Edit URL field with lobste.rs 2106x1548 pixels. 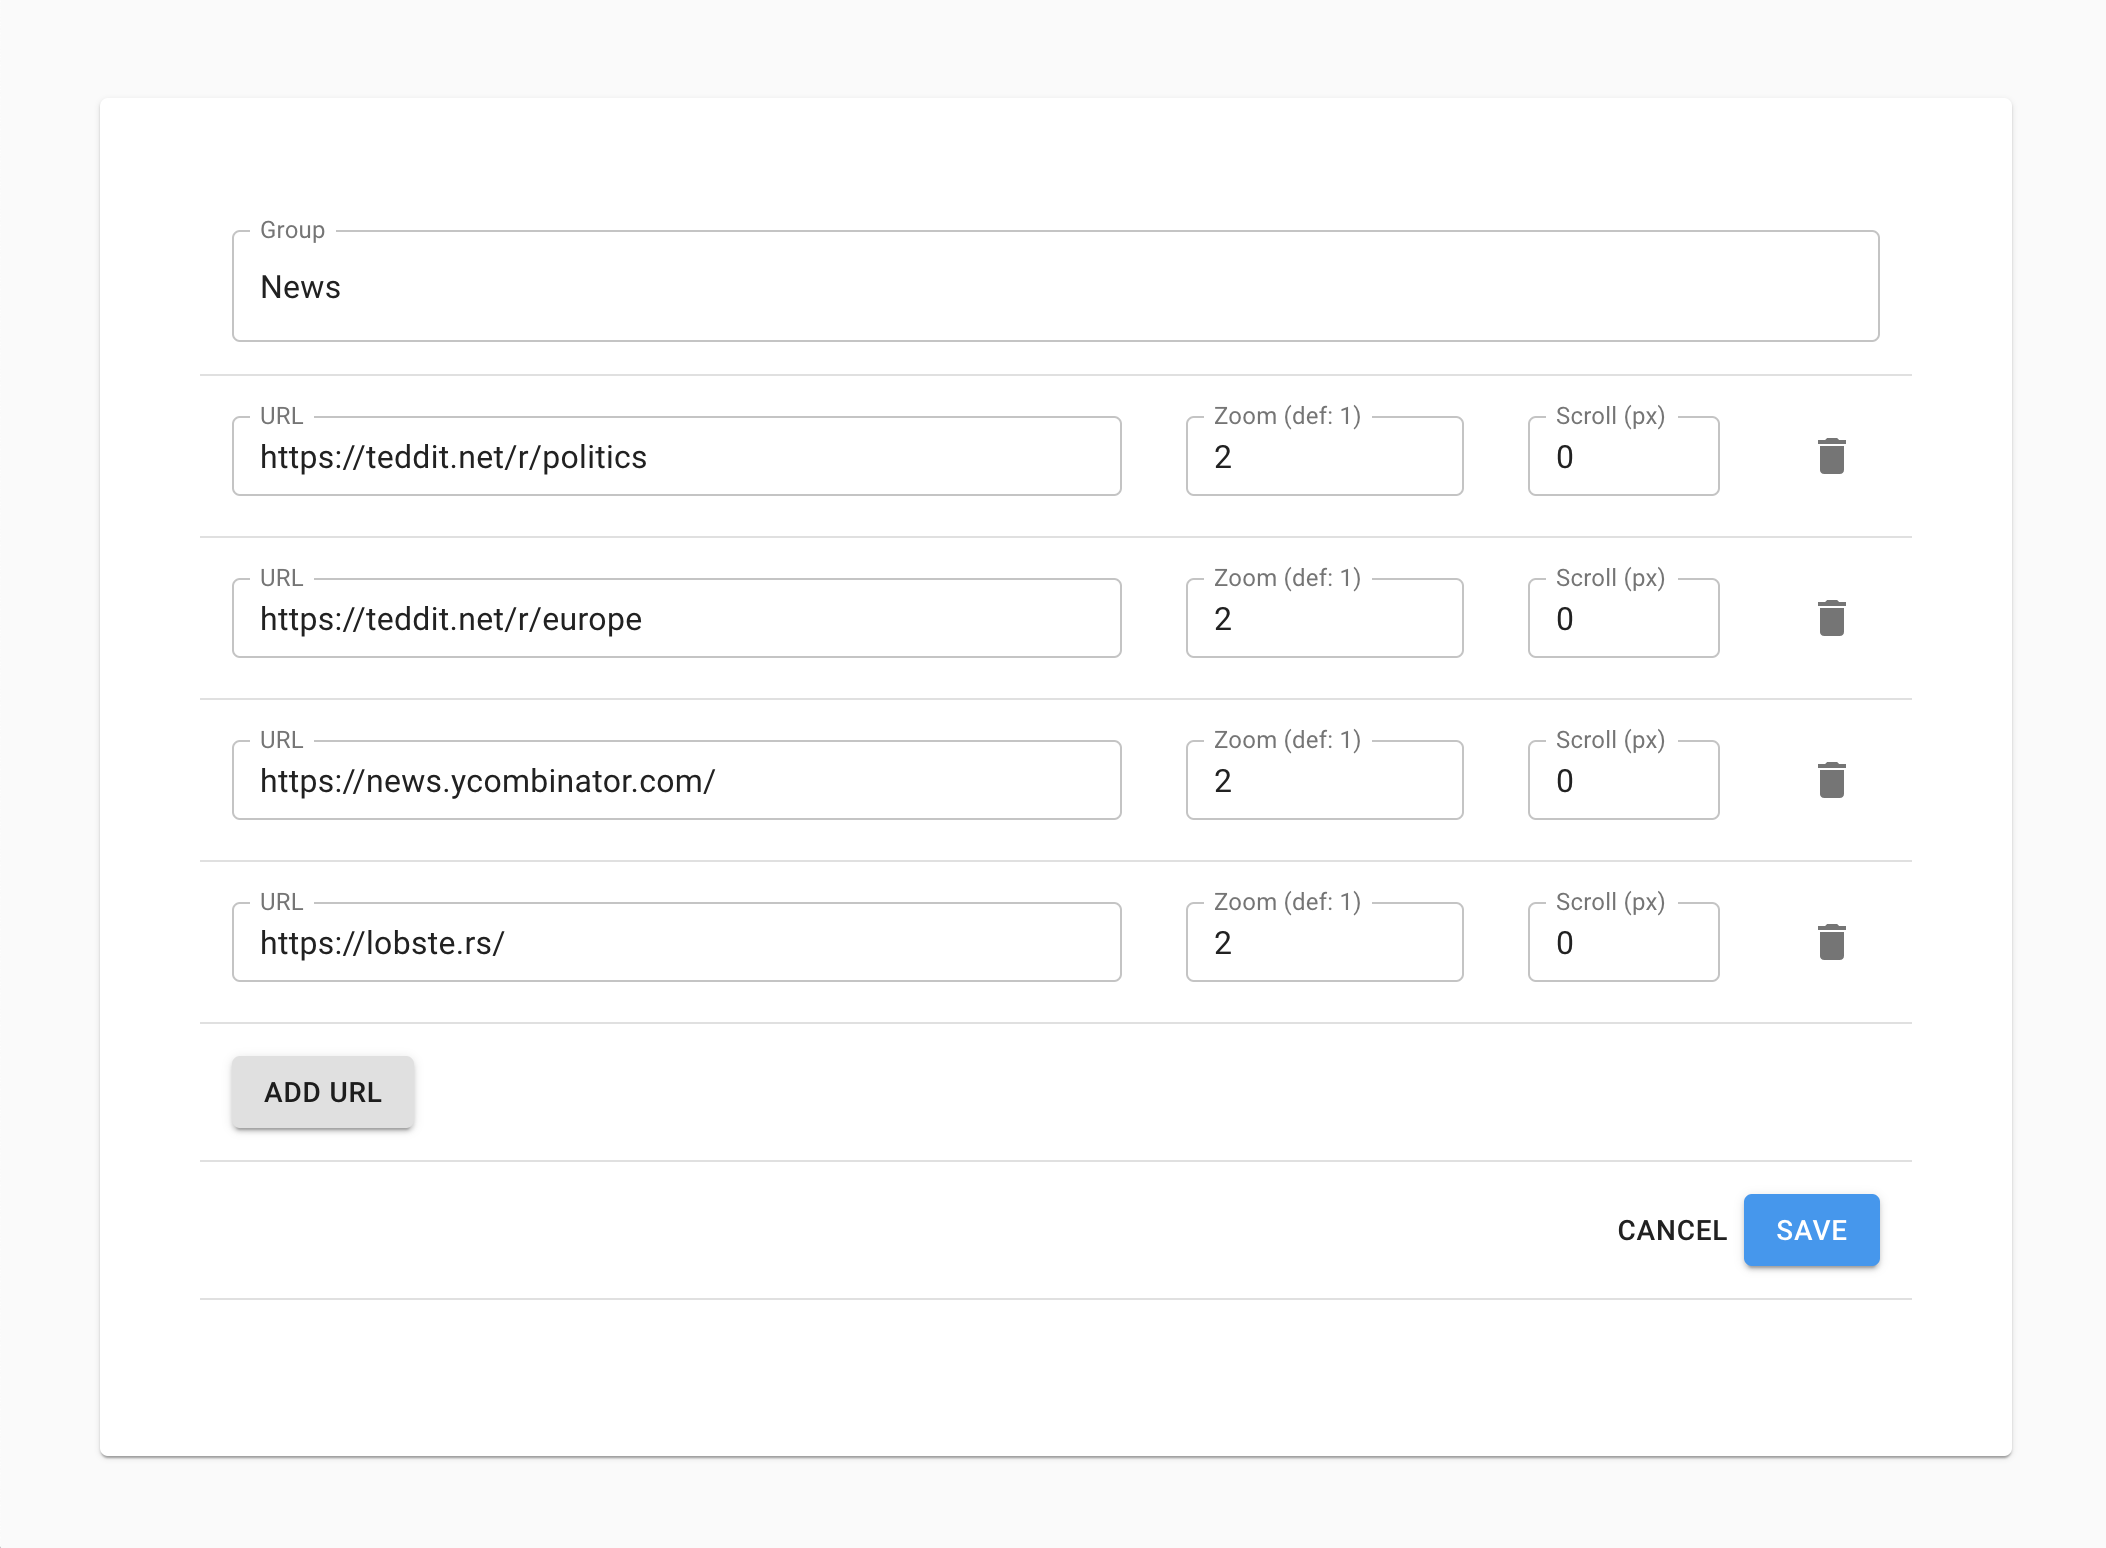(677, 943)
